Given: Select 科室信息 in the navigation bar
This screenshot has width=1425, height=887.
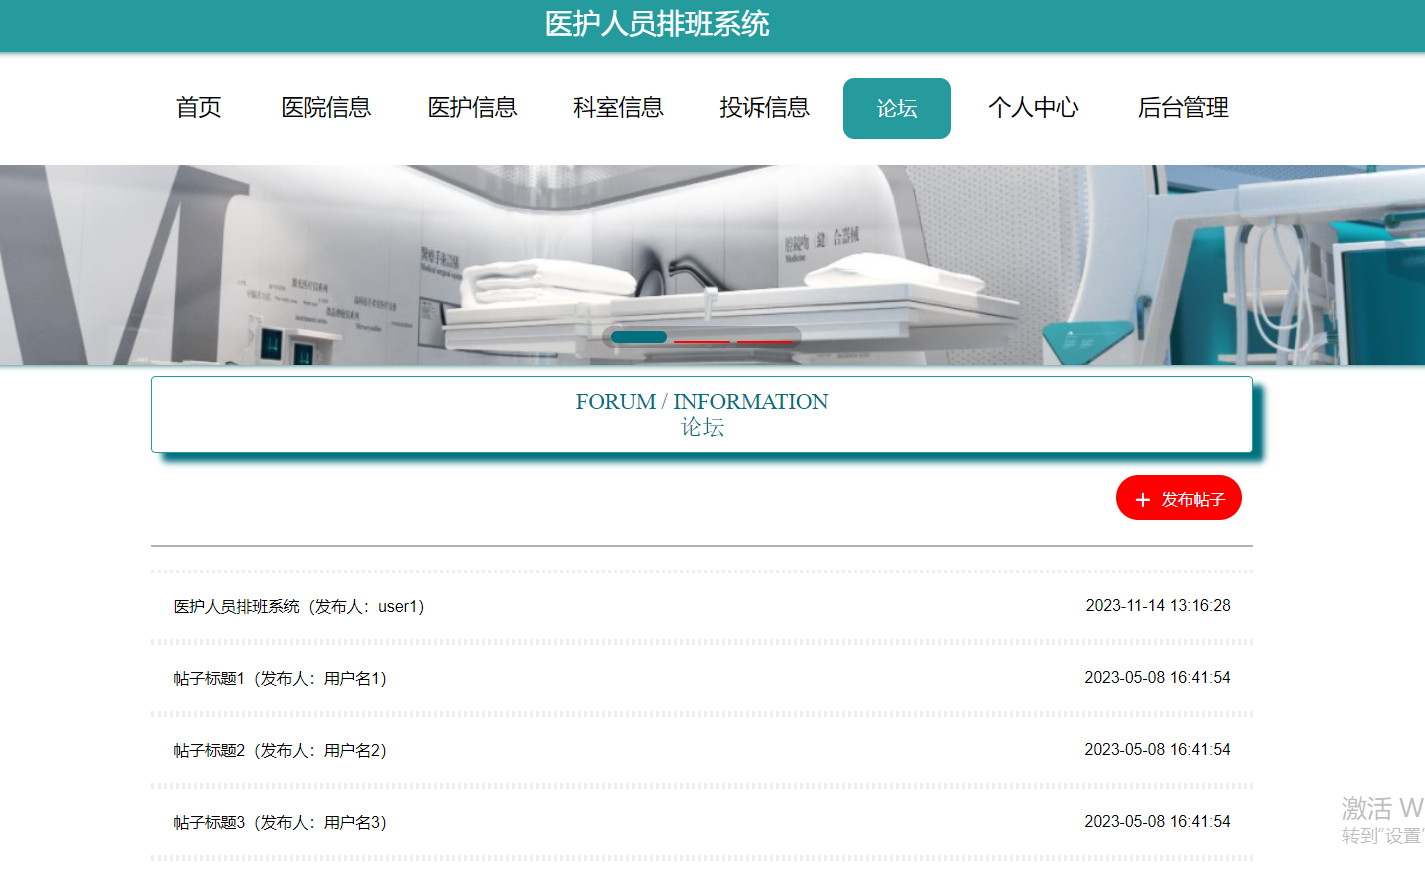Looking at the screenshot, I should point(618,108).
